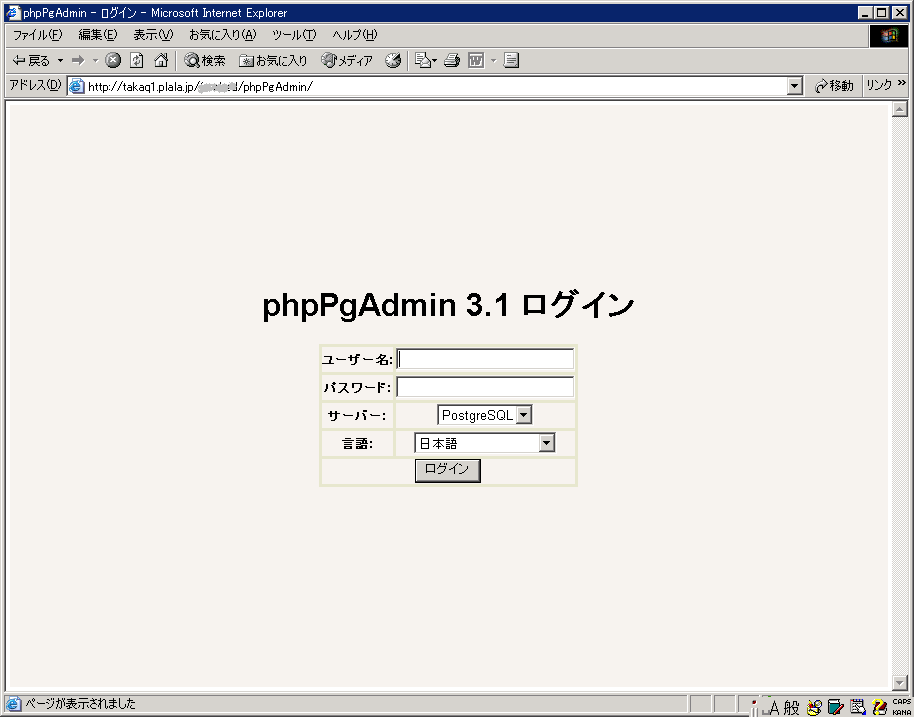Image resolution: width=914 pixels, height=717 pixels.
Task: Click the scrollbar up arrow
Action: click(x=899, y=109)
